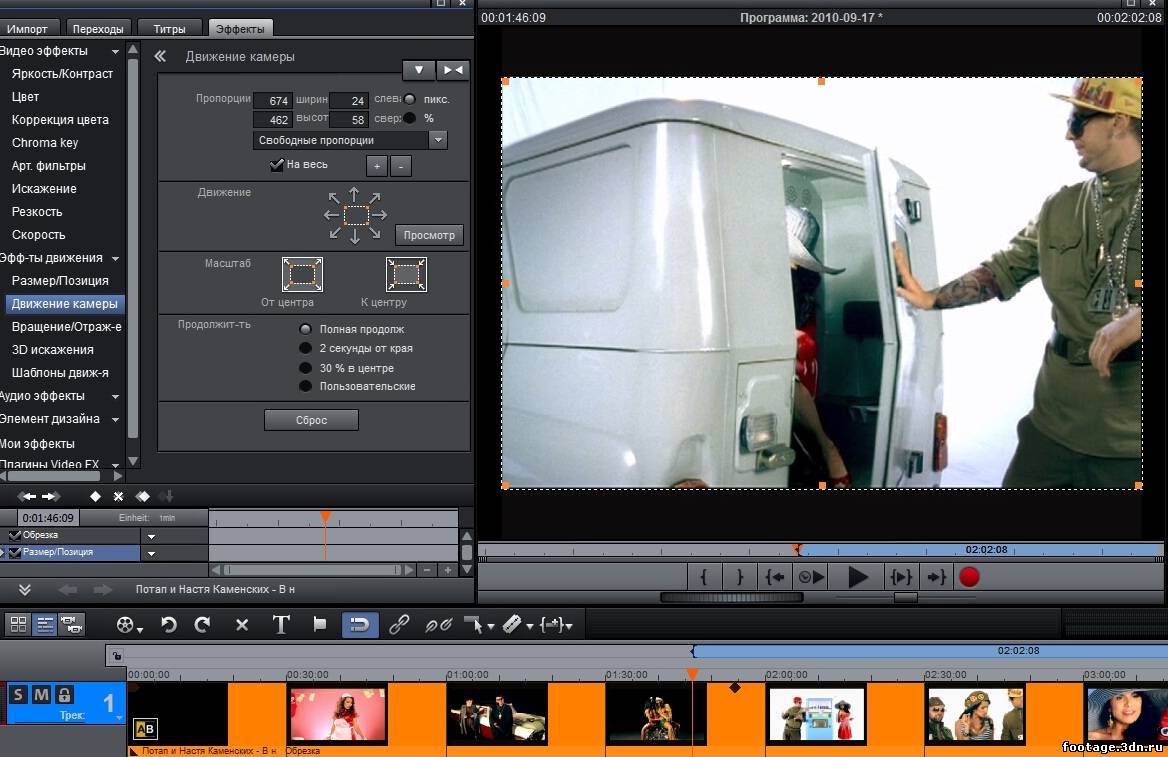Collapse panel with double down chevron
The width and height of the screenshot is (1168, 757).
point(25,590)
